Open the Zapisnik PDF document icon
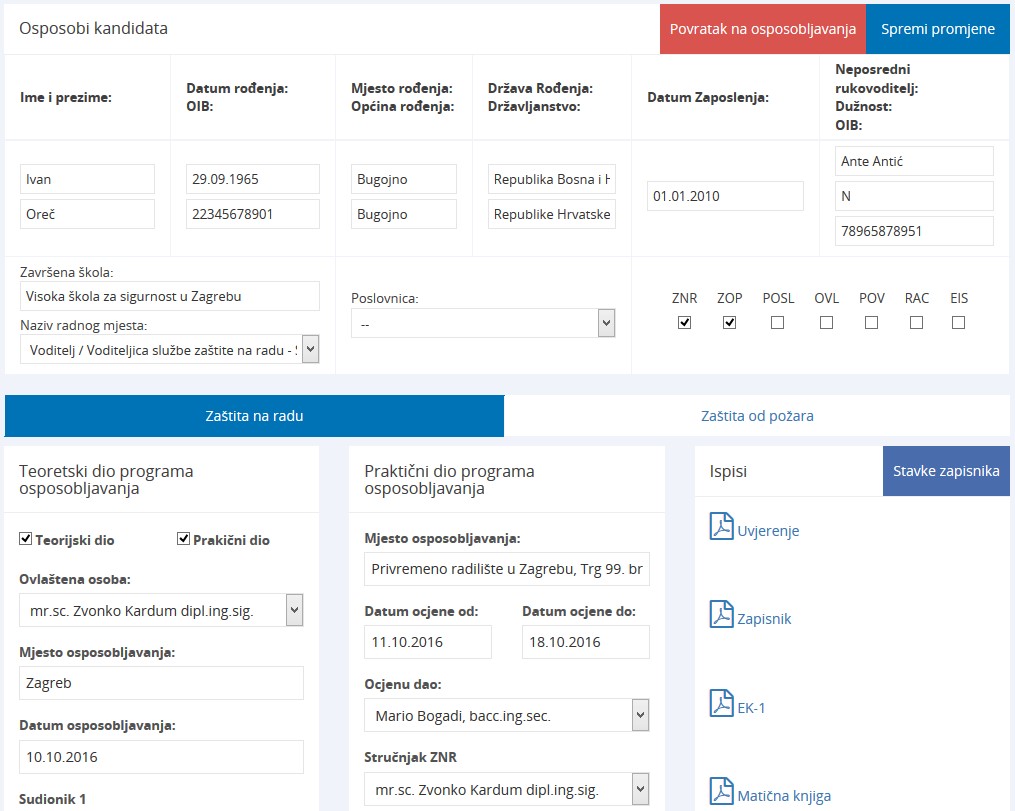This screenshot has width=1015, height=811. (721, 614)
